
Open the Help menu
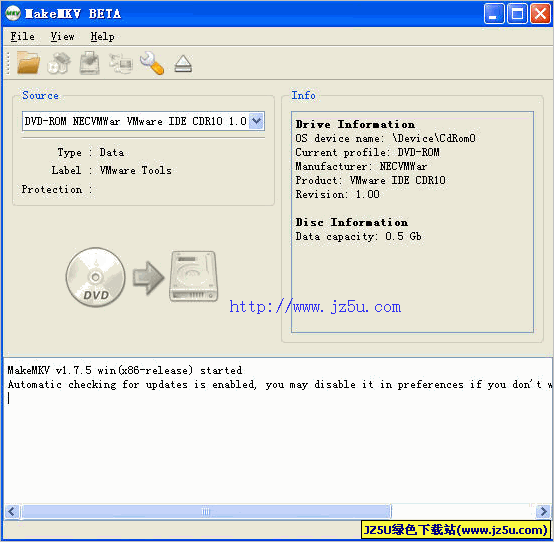click(x=102, y=36)
